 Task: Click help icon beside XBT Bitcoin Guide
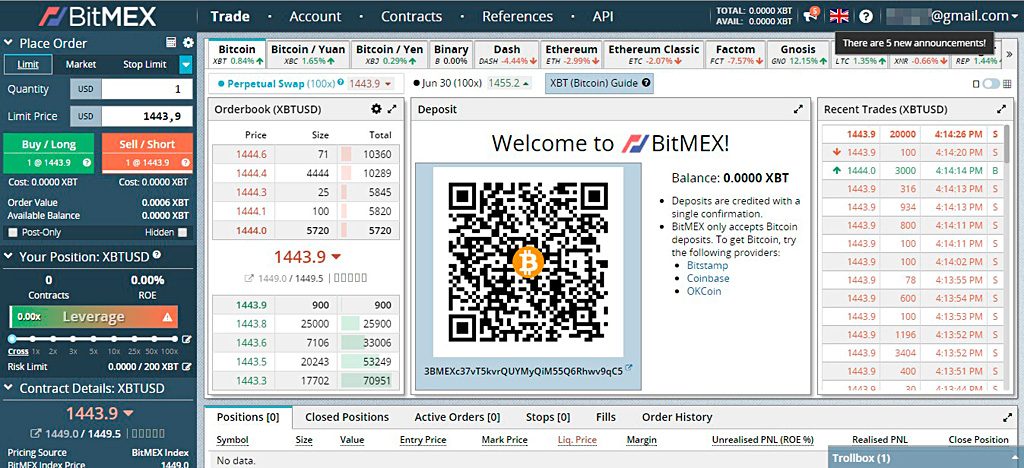(646, 84)
